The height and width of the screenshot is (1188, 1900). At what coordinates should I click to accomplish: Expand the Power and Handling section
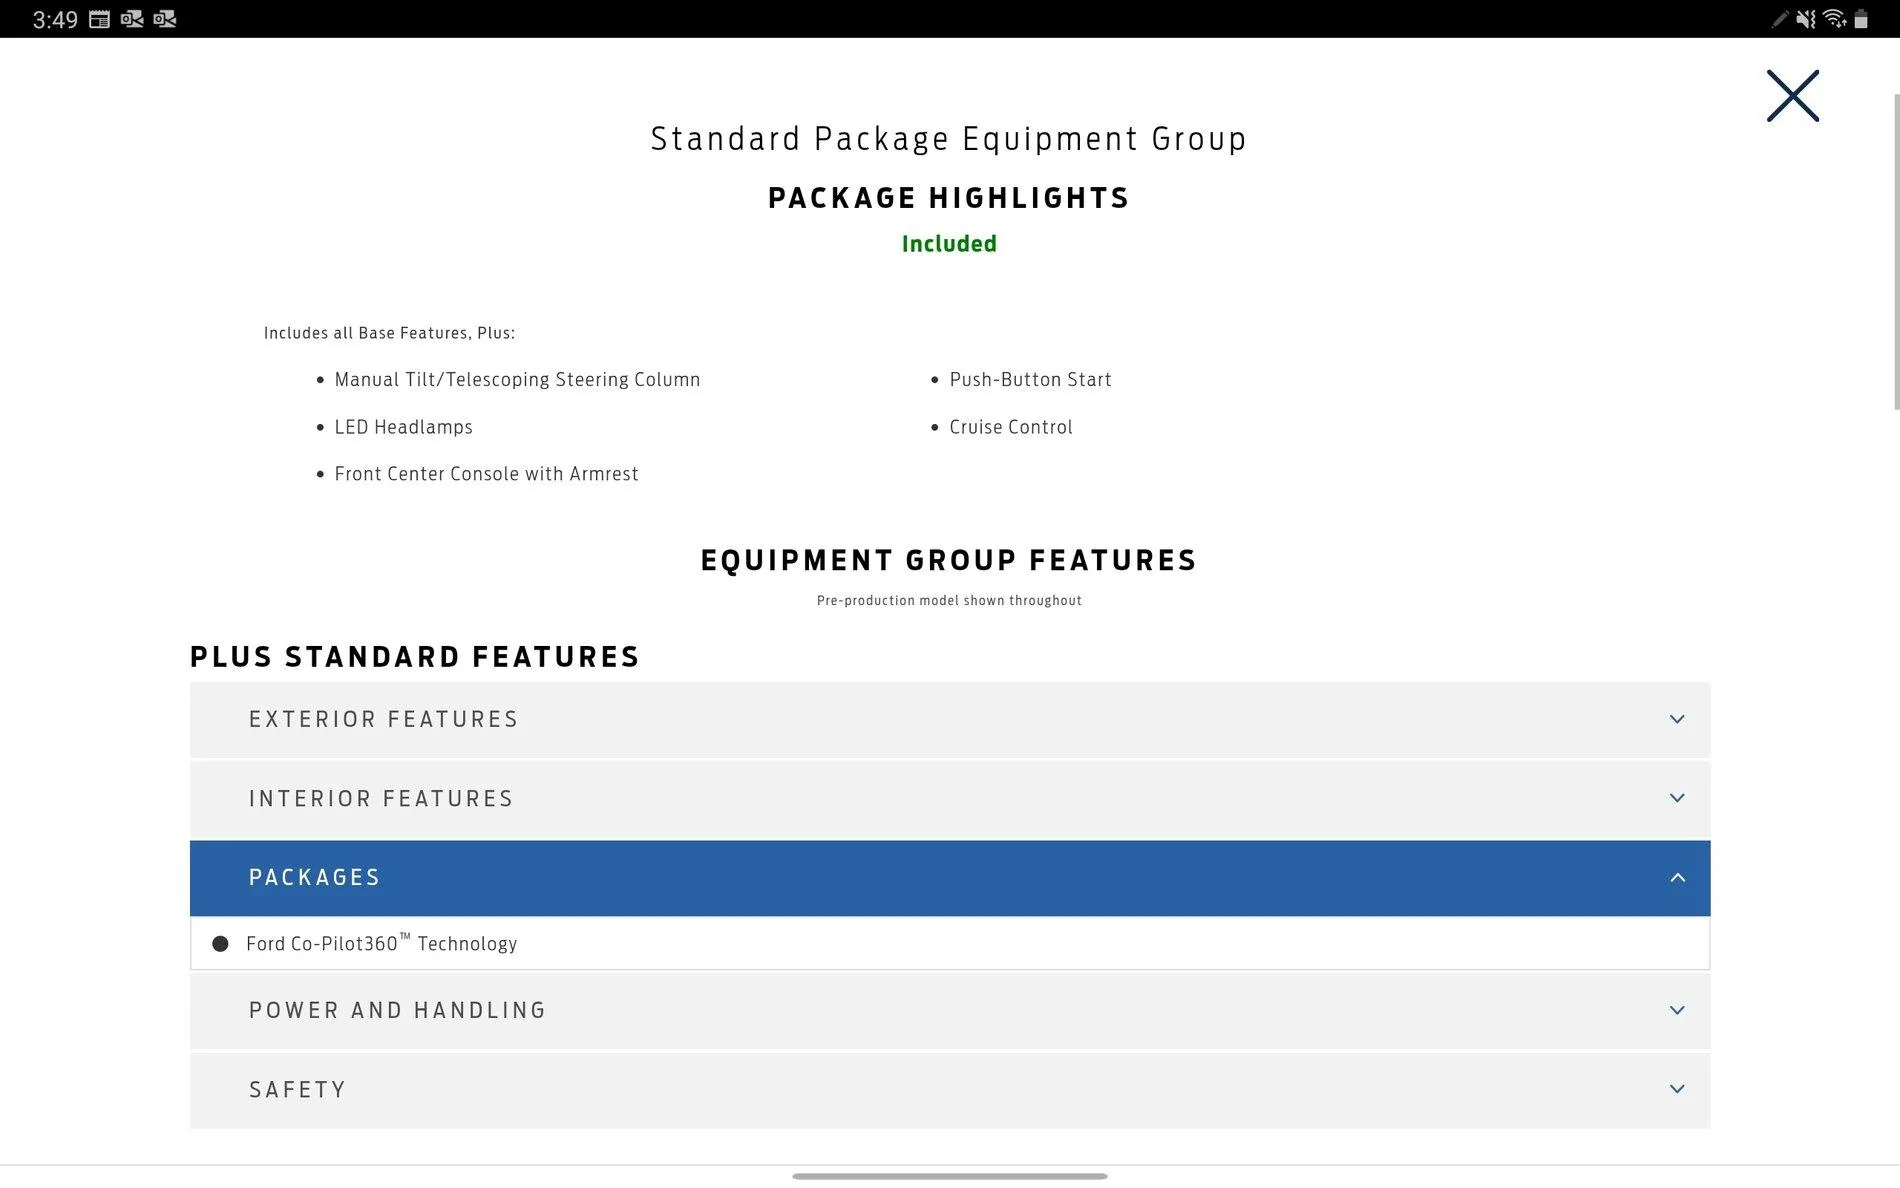point(950,1011)
